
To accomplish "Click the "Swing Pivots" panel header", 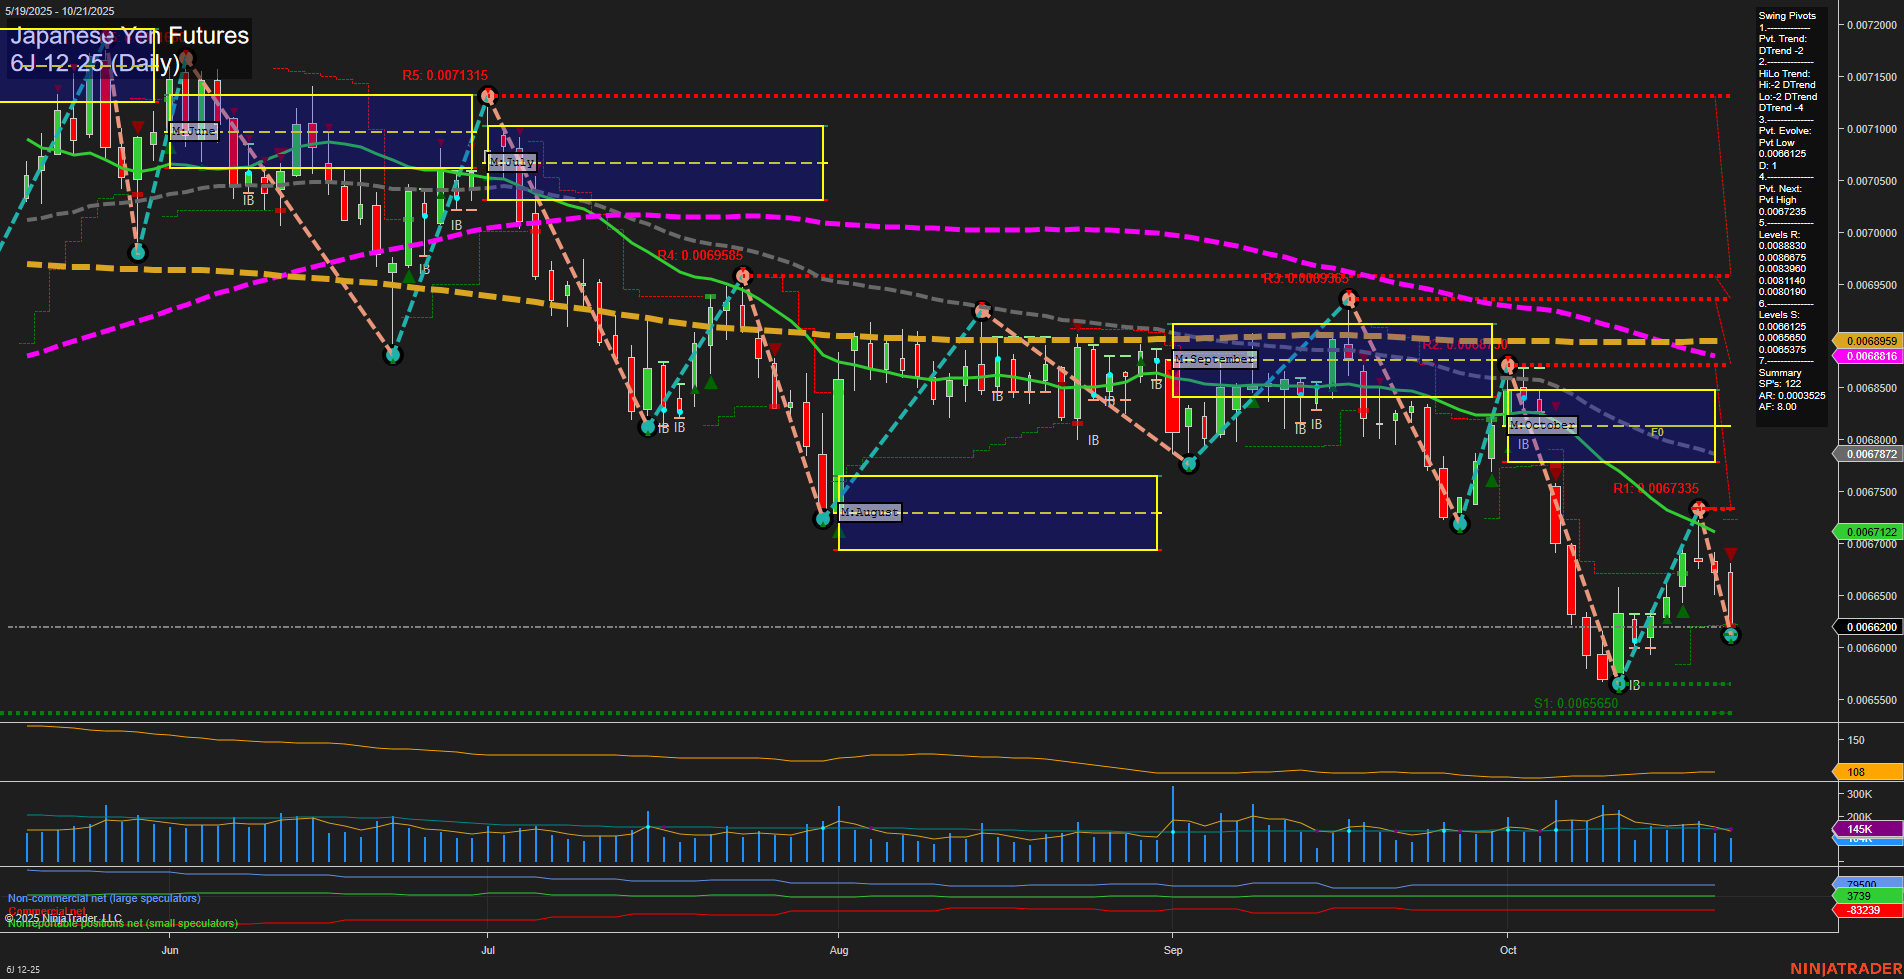I will point(1786,15).
